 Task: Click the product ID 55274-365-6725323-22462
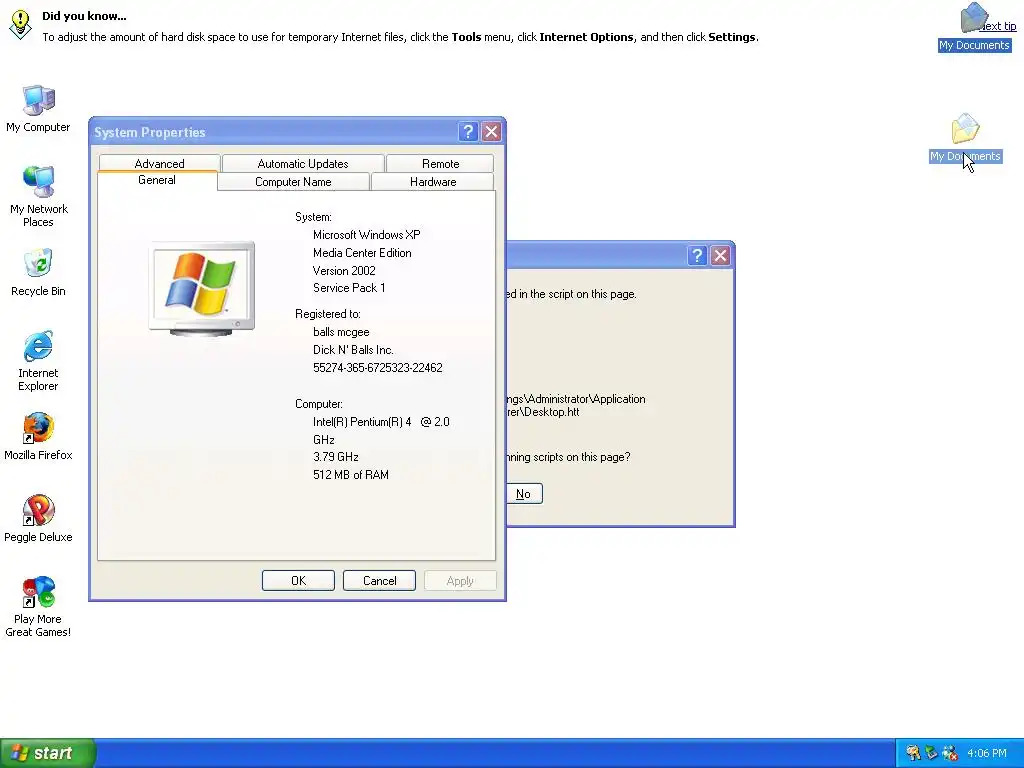pos(377,368)
